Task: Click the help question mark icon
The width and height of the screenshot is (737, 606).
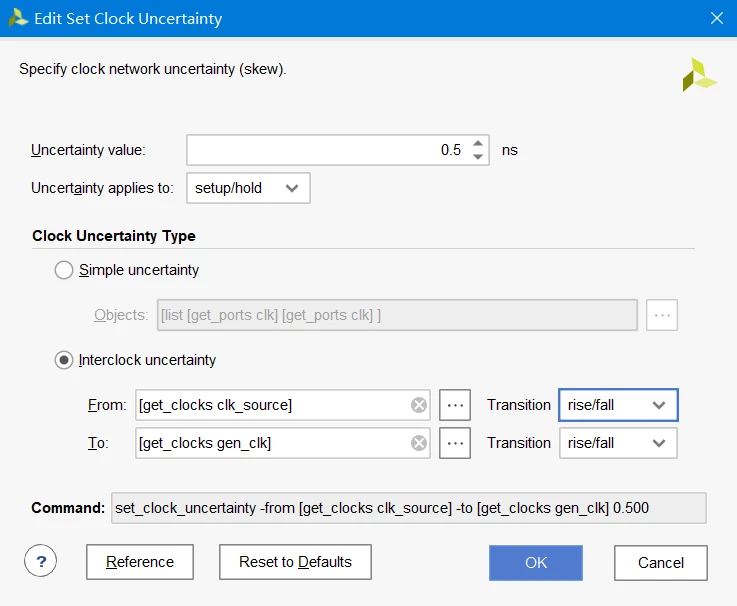Action: point(41,561)
